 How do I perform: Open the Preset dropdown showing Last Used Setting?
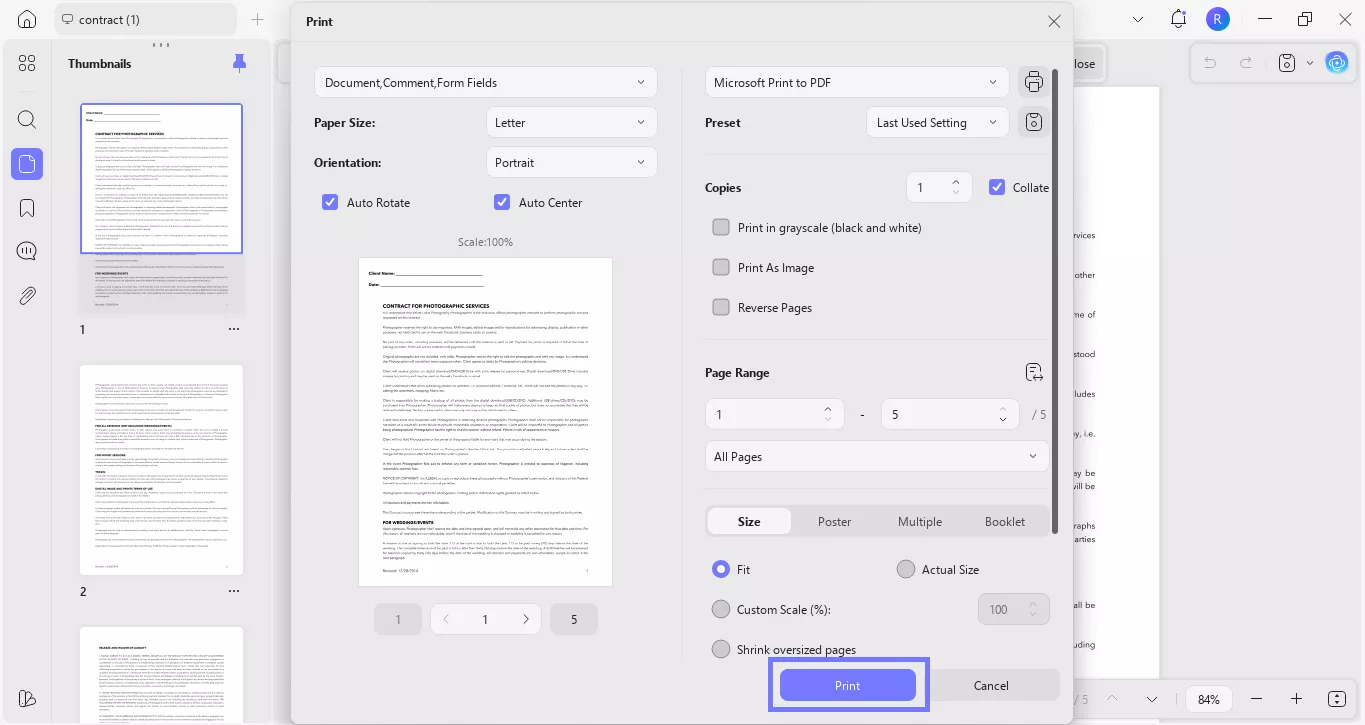click(x=937, y=122)
